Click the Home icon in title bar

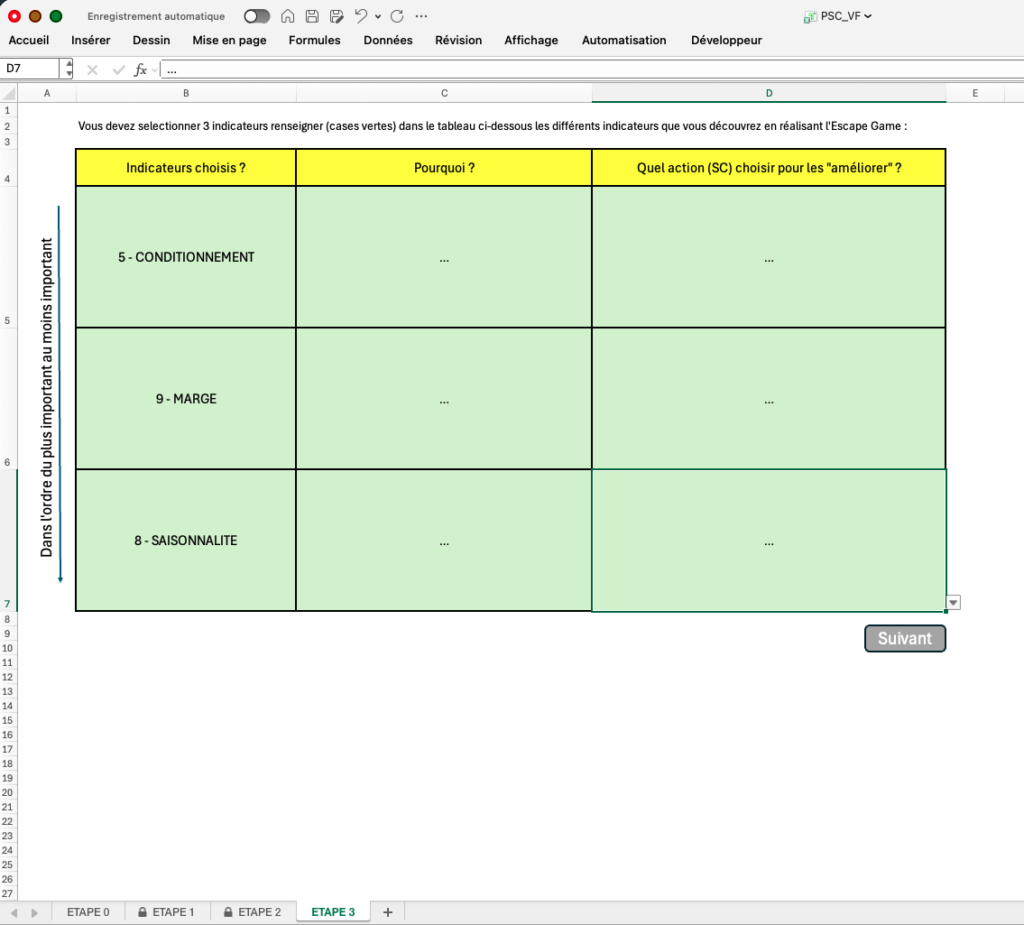287,16
